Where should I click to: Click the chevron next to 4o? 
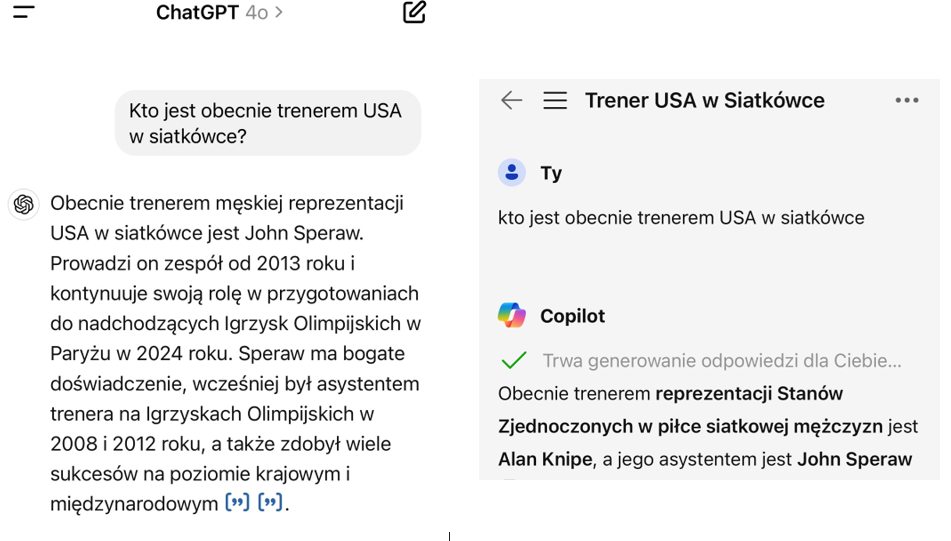278,12
